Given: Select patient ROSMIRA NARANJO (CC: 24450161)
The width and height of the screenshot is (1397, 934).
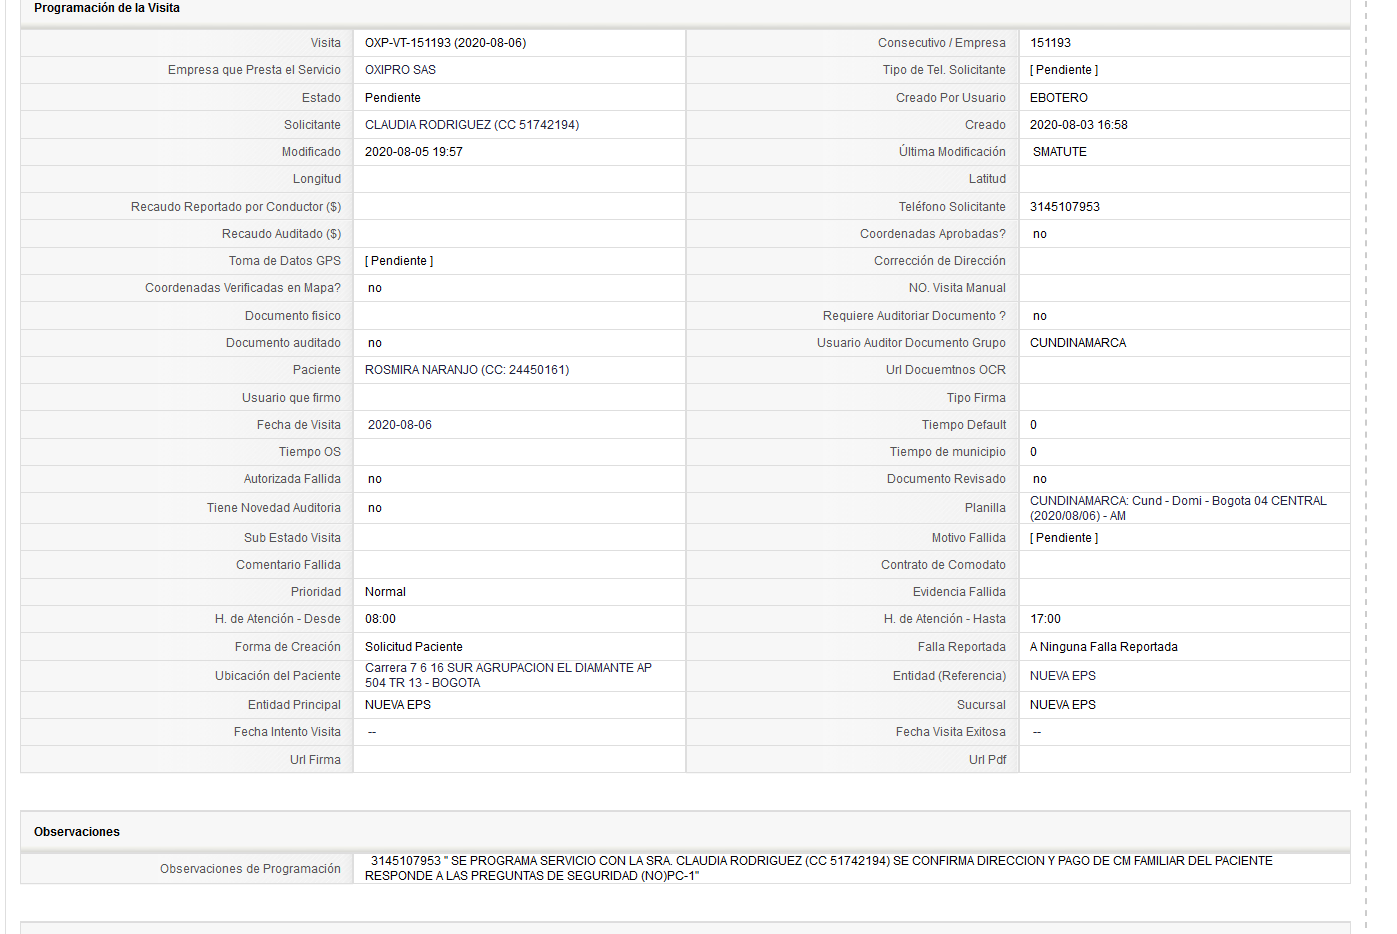Looking at the screenshot, I should point(467,370).
